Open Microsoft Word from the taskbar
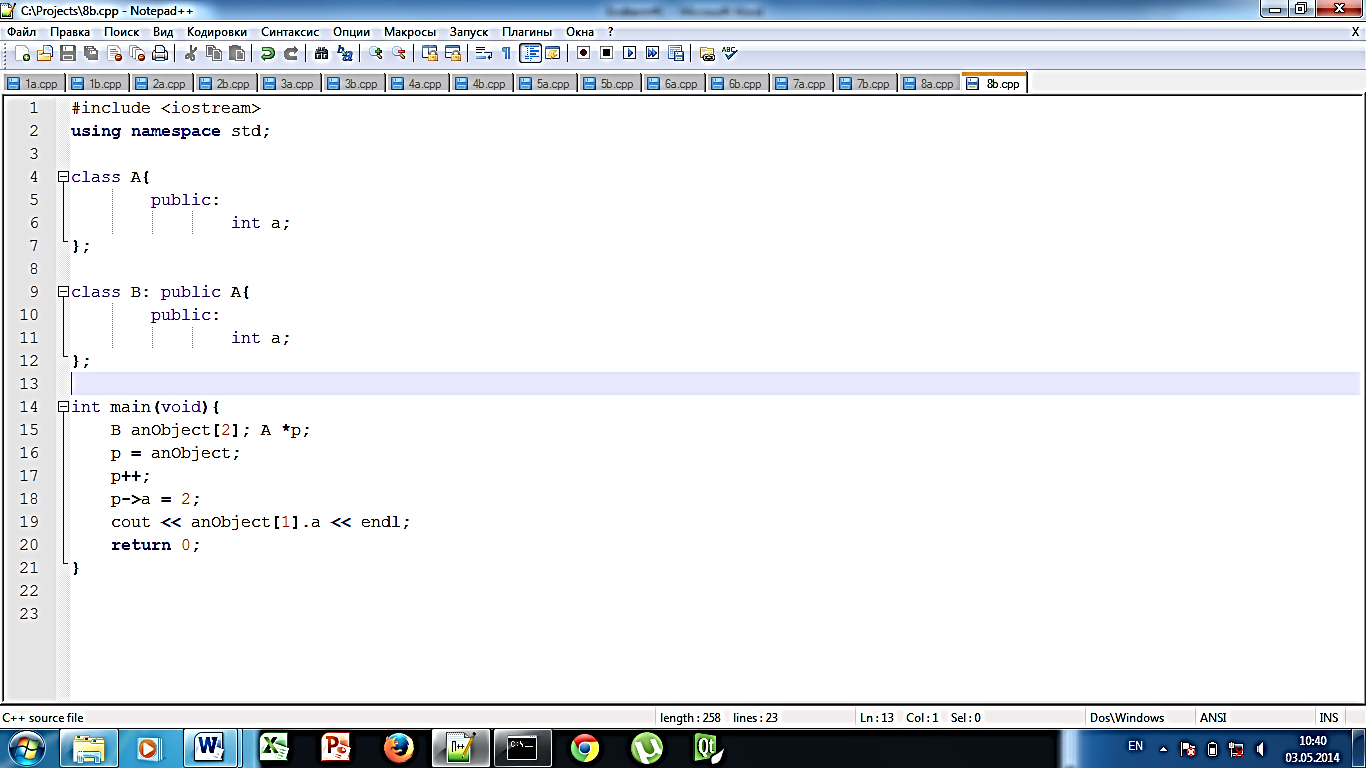Image resolution: width=1366 pixels, height=768 pixels. tap(212, 748)
